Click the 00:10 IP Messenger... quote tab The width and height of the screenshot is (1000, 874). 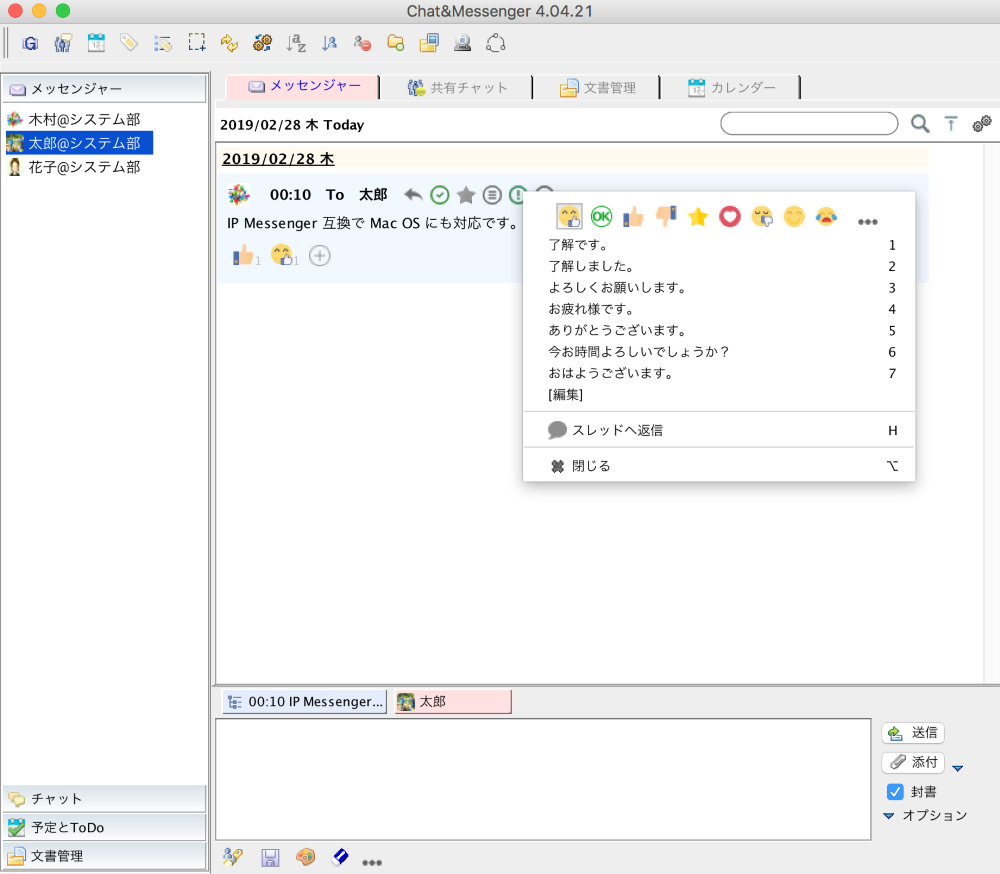point(305,702)
